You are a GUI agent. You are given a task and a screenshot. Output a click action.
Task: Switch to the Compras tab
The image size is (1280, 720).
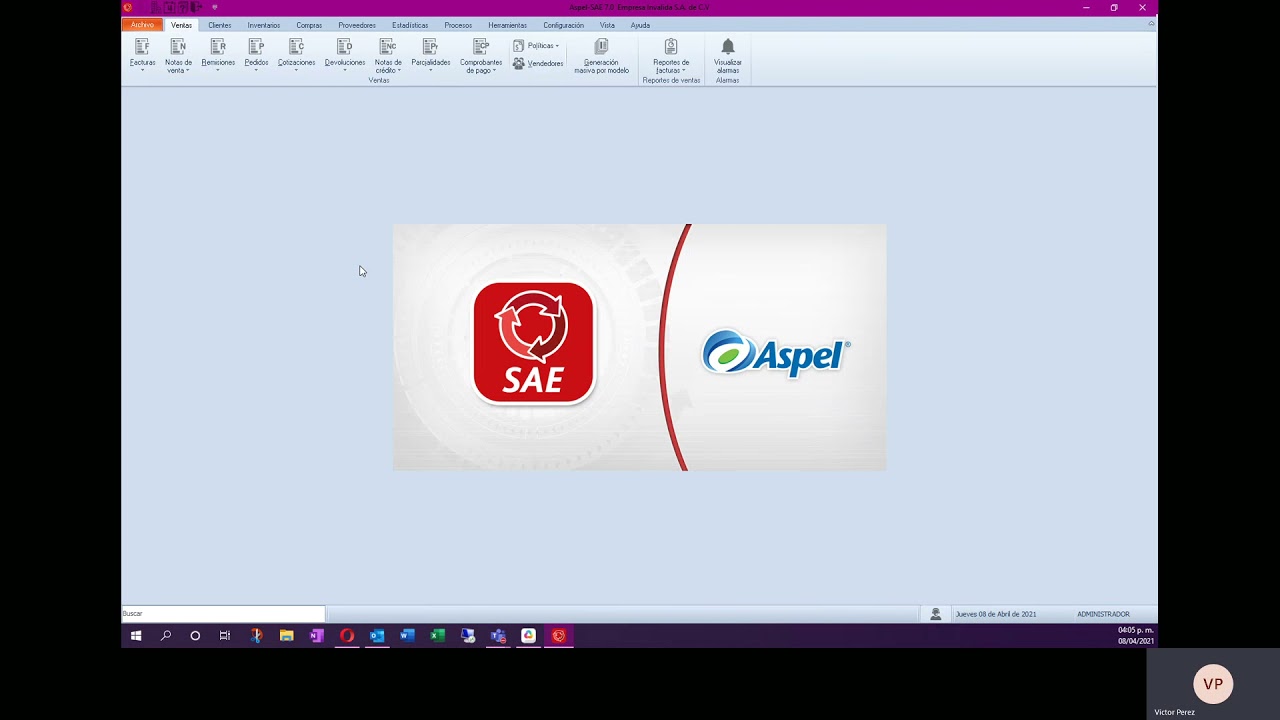pos(309,25)
